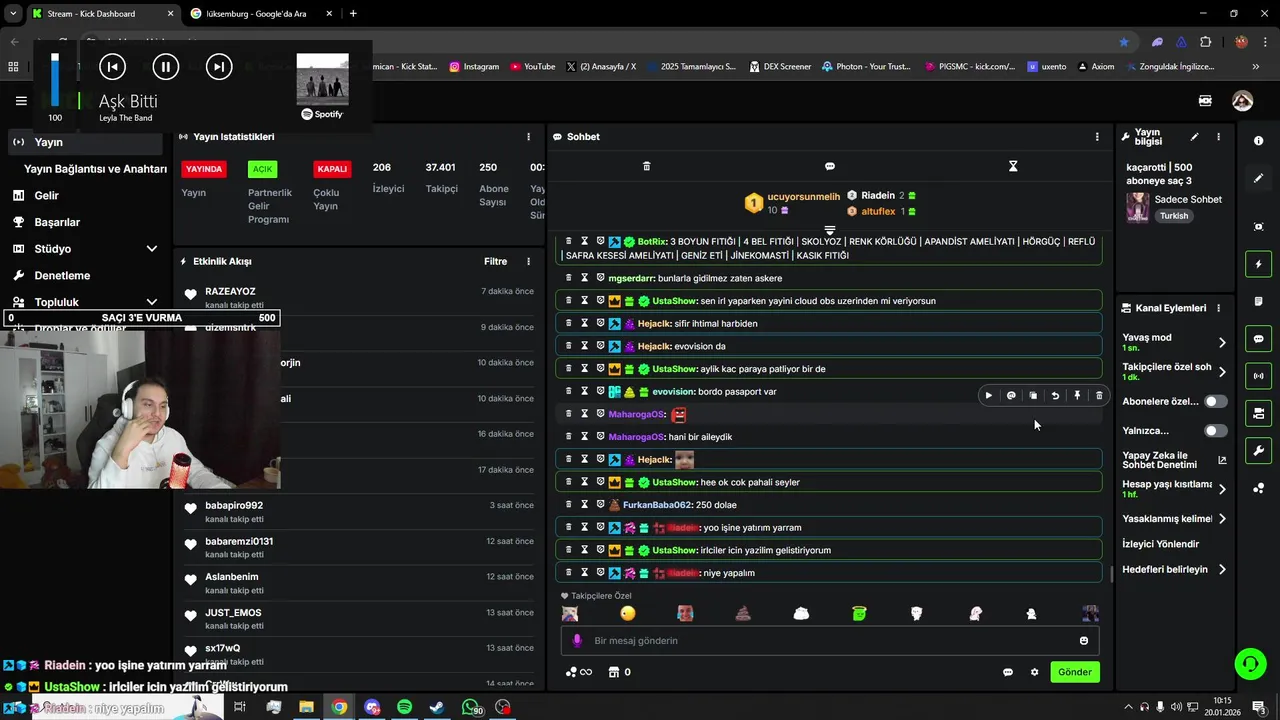Screen dimensions: 1280x720
Task: Open Yayın bilgisi three-dot menu
Action: pyautogui.click(x=1218, y=137)
